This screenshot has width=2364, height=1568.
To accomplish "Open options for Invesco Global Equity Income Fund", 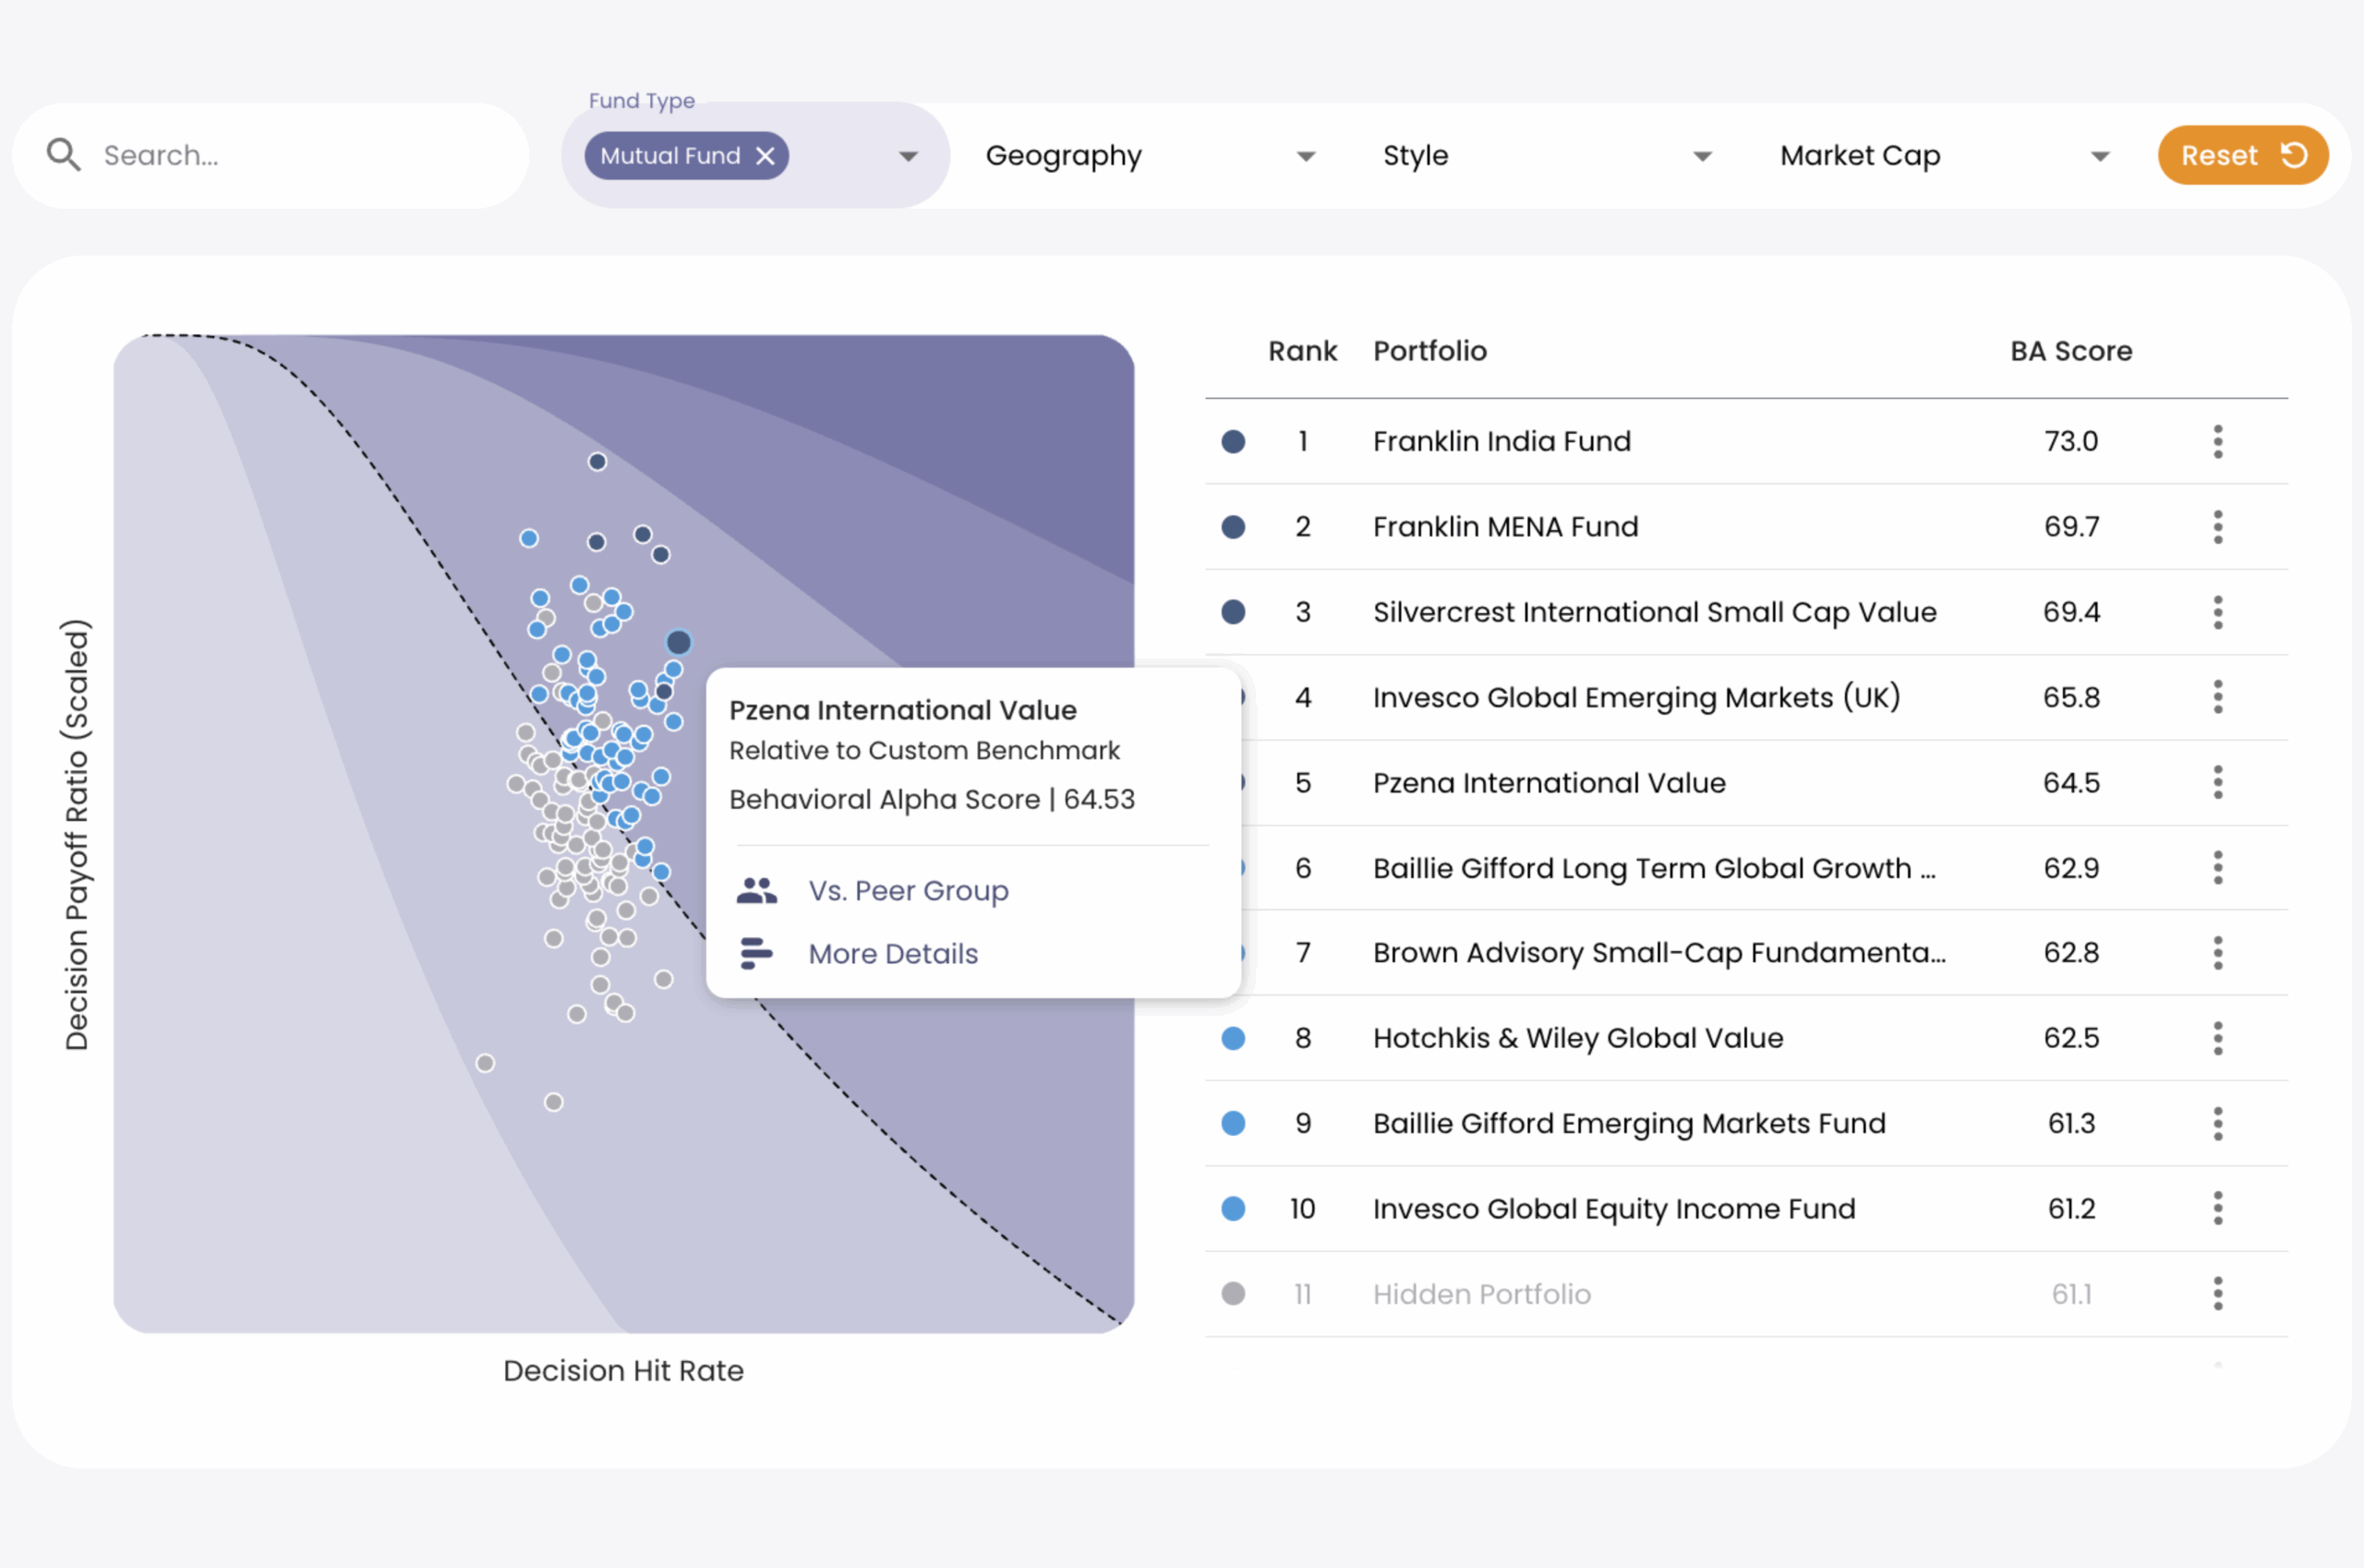I will point(2218,1208).
